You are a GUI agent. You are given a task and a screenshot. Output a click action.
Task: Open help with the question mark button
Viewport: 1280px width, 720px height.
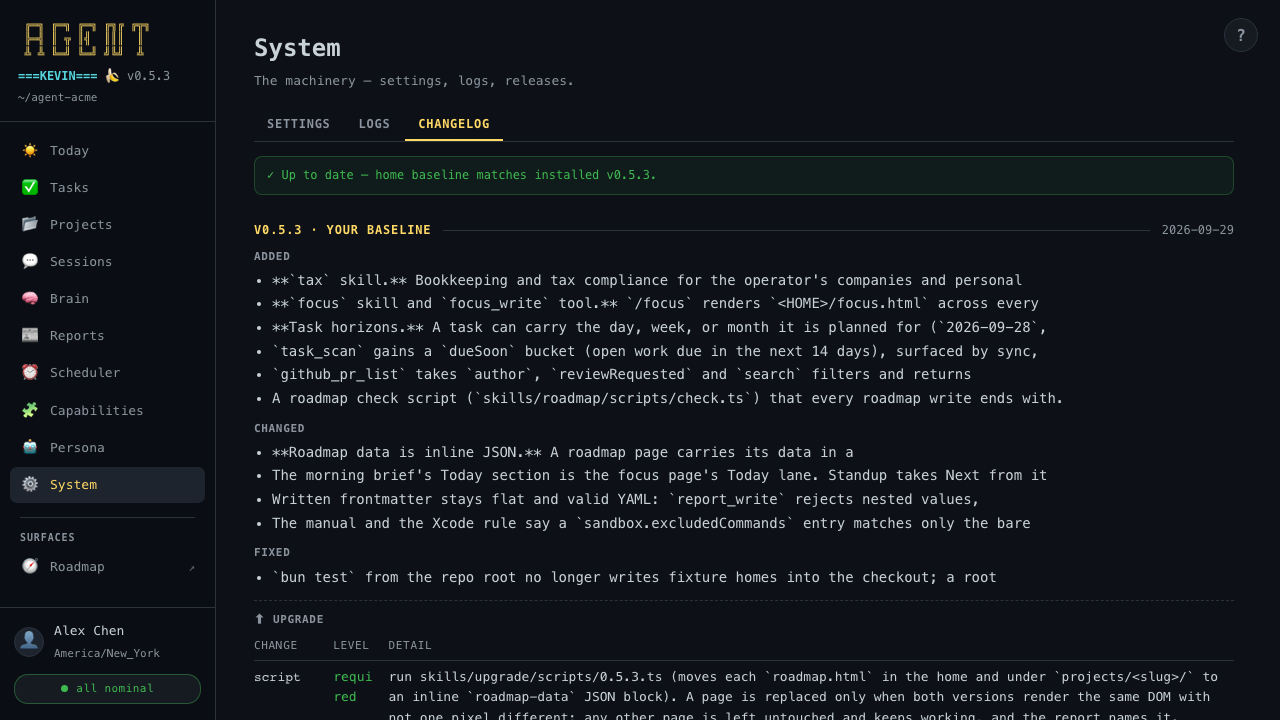[1241, 35]
